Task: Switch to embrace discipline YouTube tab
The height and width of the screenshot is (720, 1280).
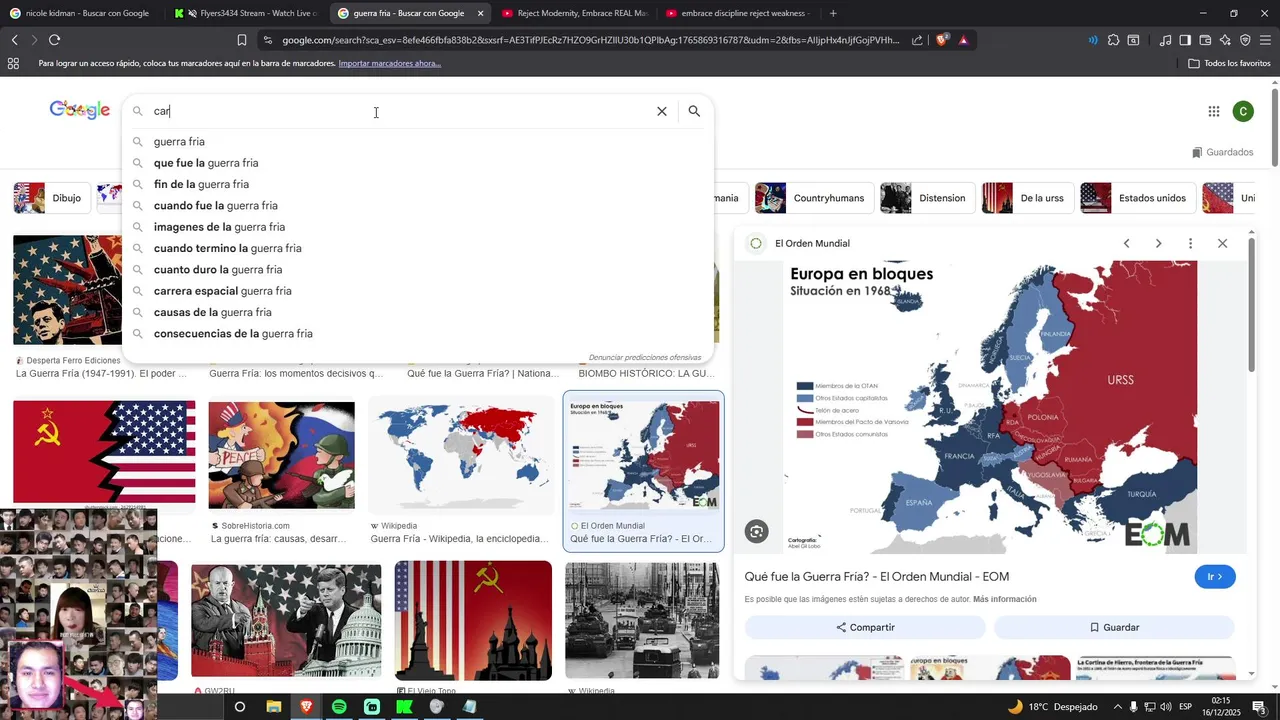Action: click(x=738, y=13)
